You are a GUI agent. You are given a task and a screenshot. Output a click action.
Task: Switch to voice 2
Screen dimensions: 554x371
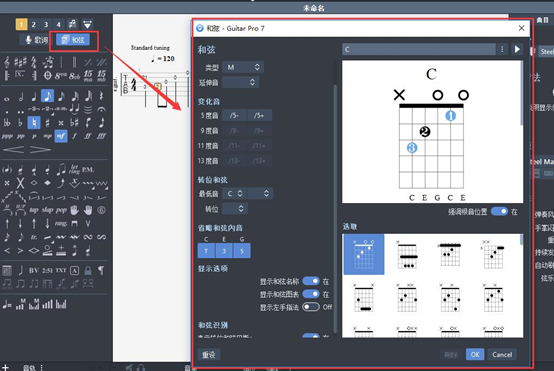(x=34, y=24)
